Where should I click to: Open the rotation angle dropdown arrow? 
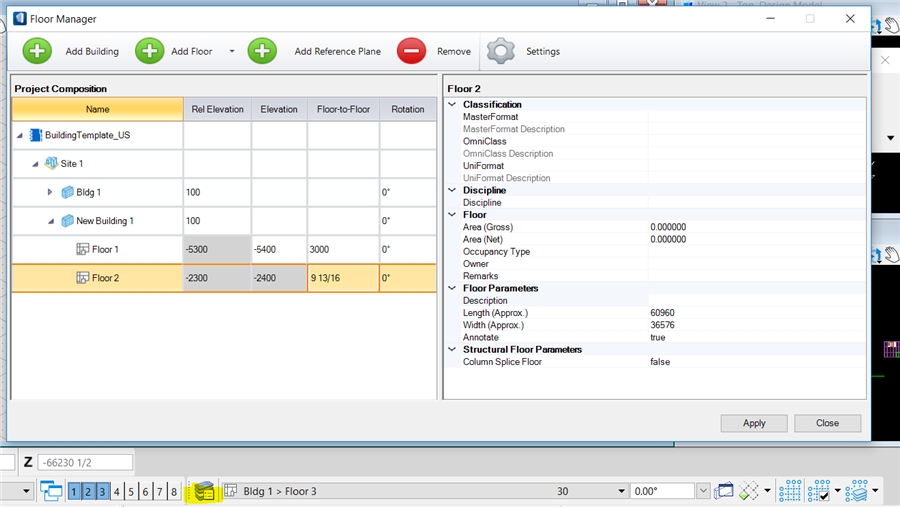click(703, 491)
